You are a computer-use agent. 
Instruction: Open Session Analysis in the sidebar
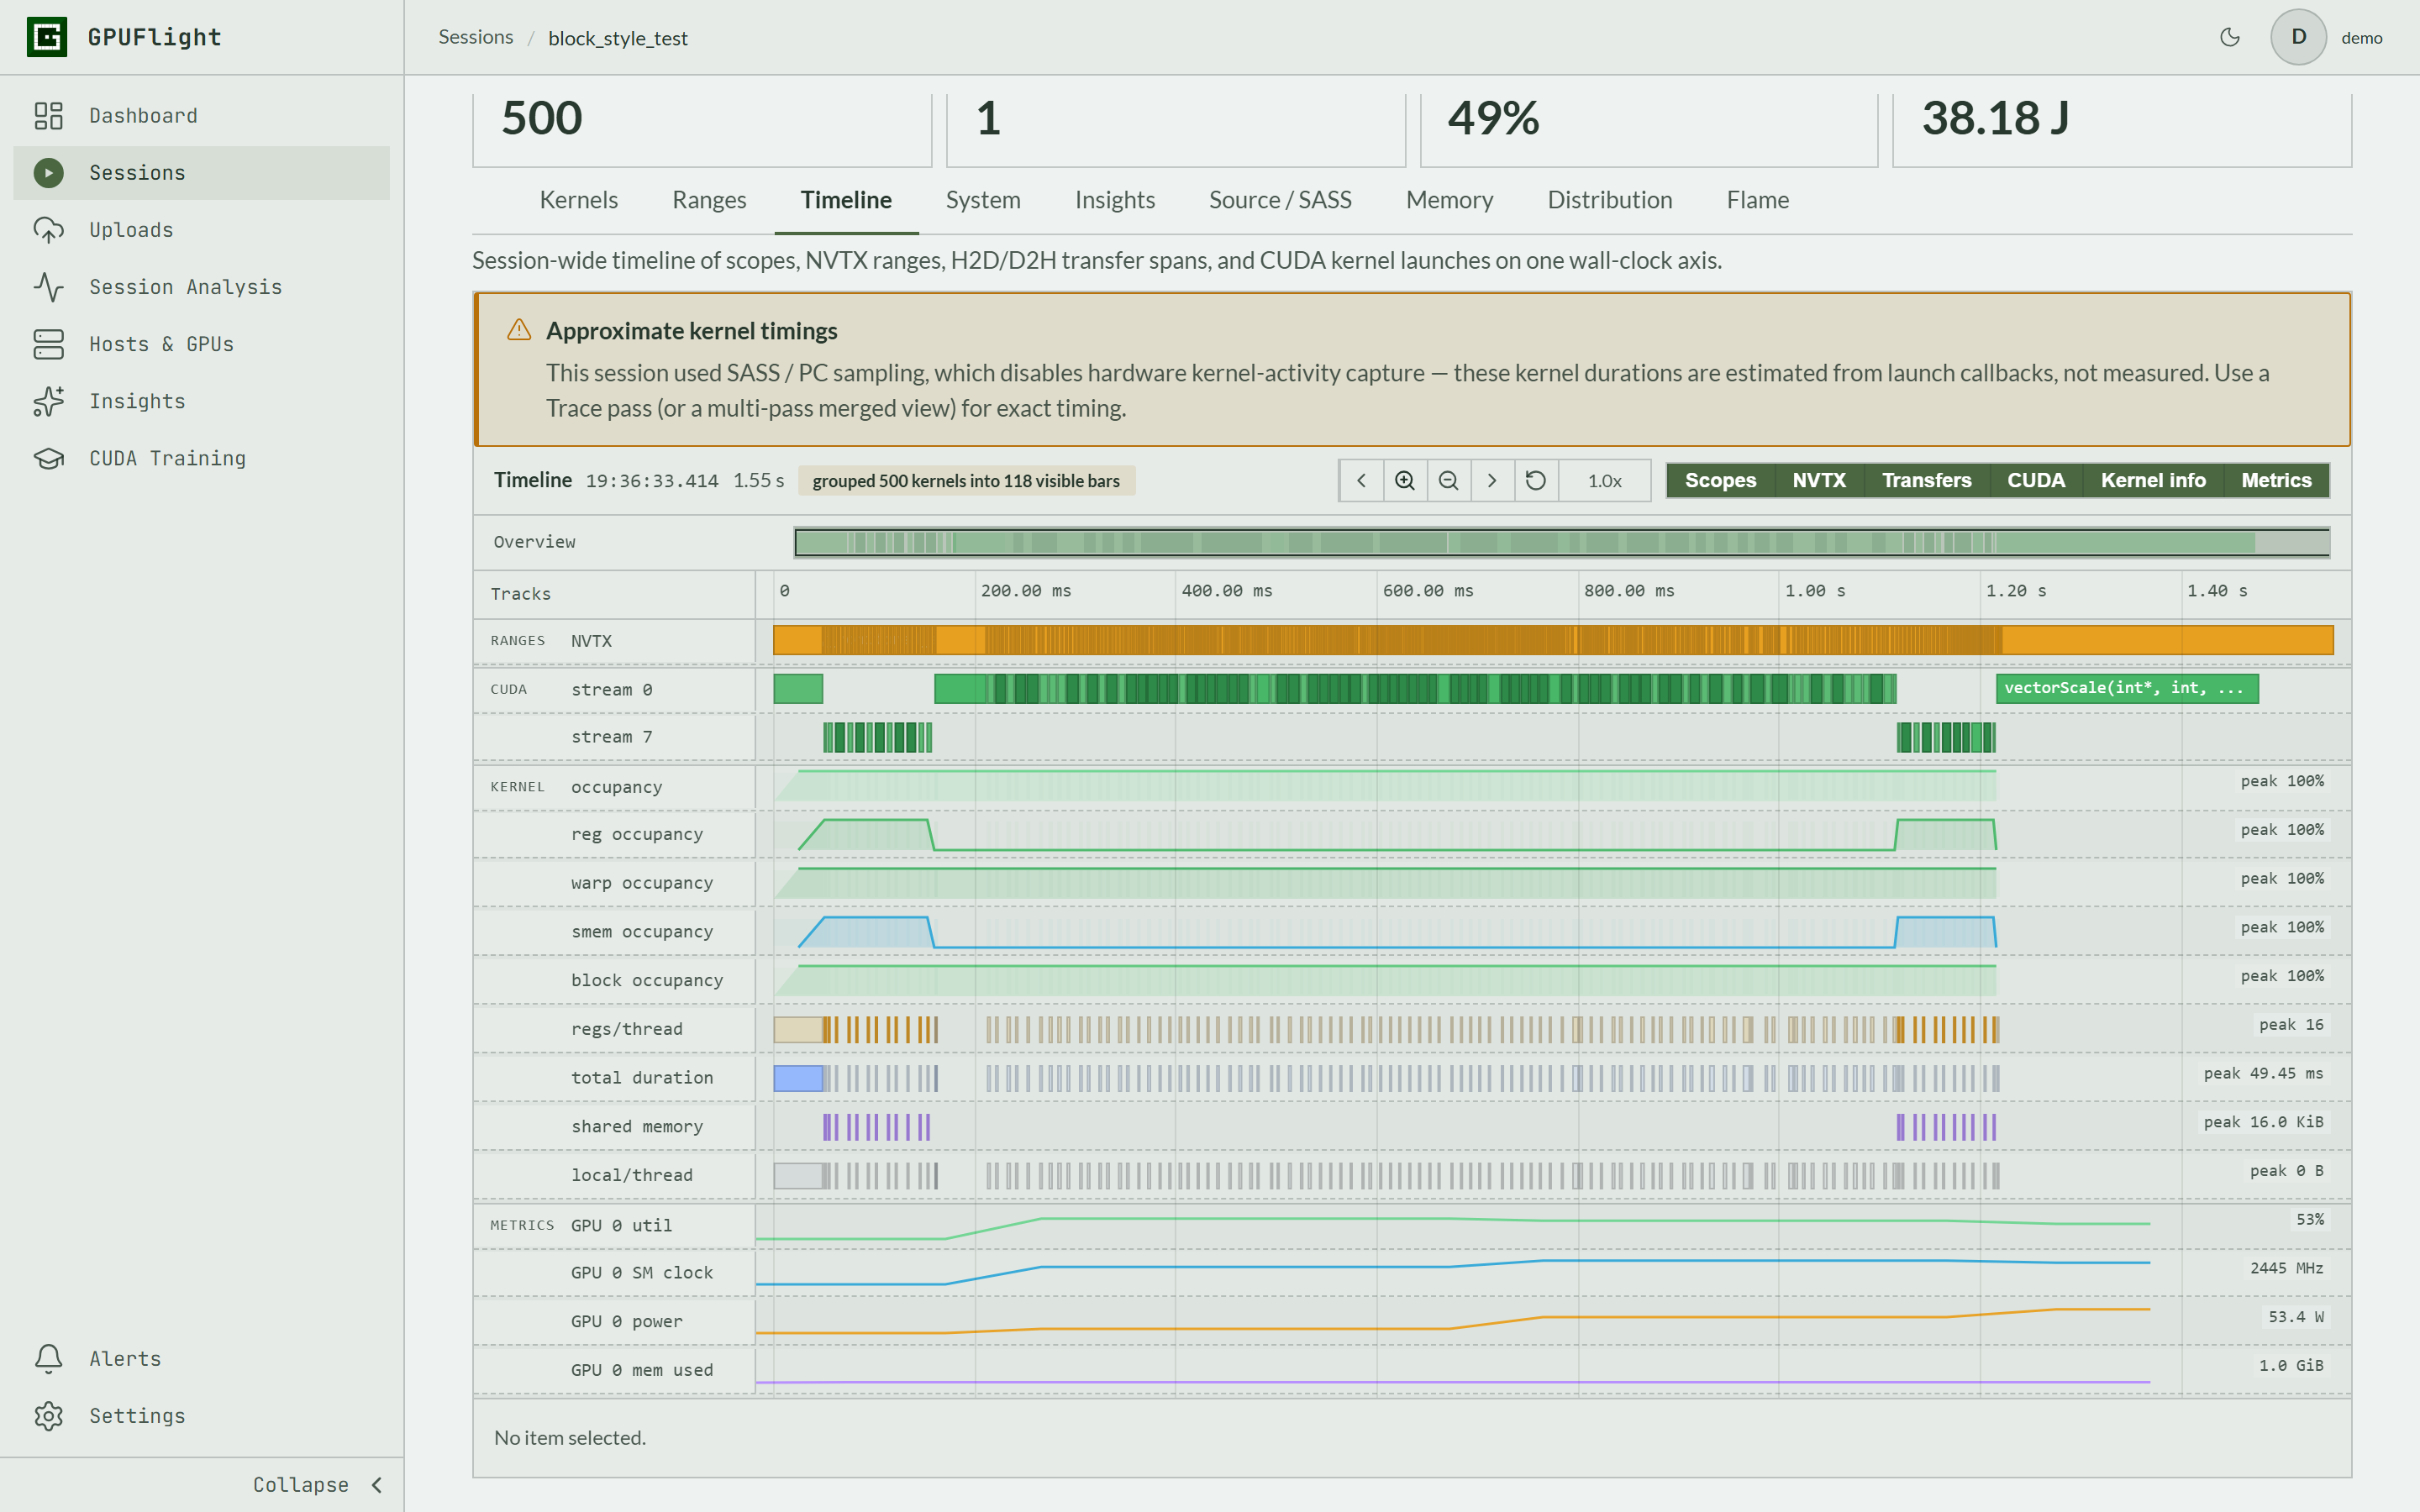(201, 287)
